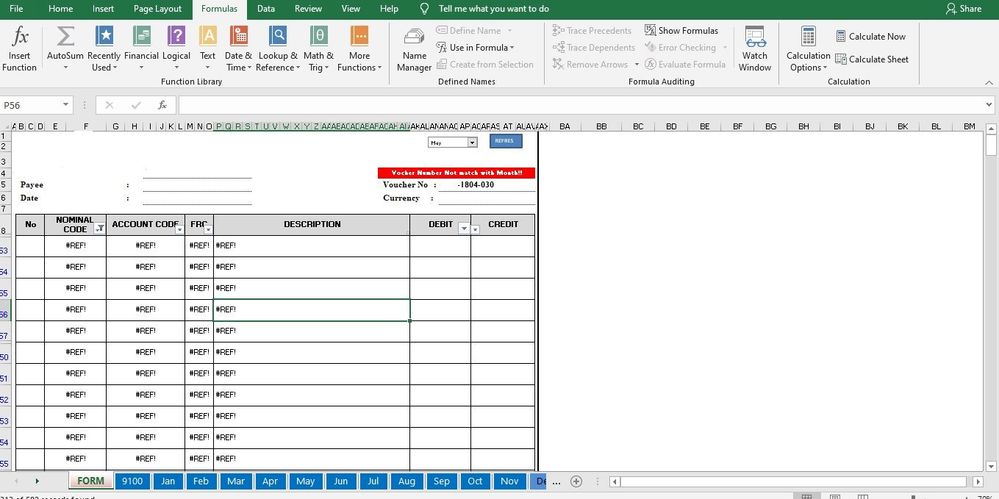This screenshot has height=499, width=999.
Task: Open the AutoSum function icon
Action: [65, 37]
